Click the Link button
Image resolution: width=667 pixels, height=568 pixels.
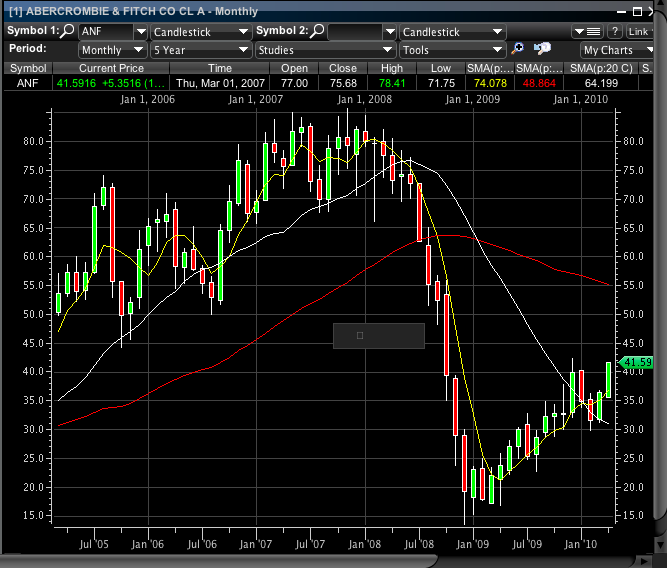point(642,31)
